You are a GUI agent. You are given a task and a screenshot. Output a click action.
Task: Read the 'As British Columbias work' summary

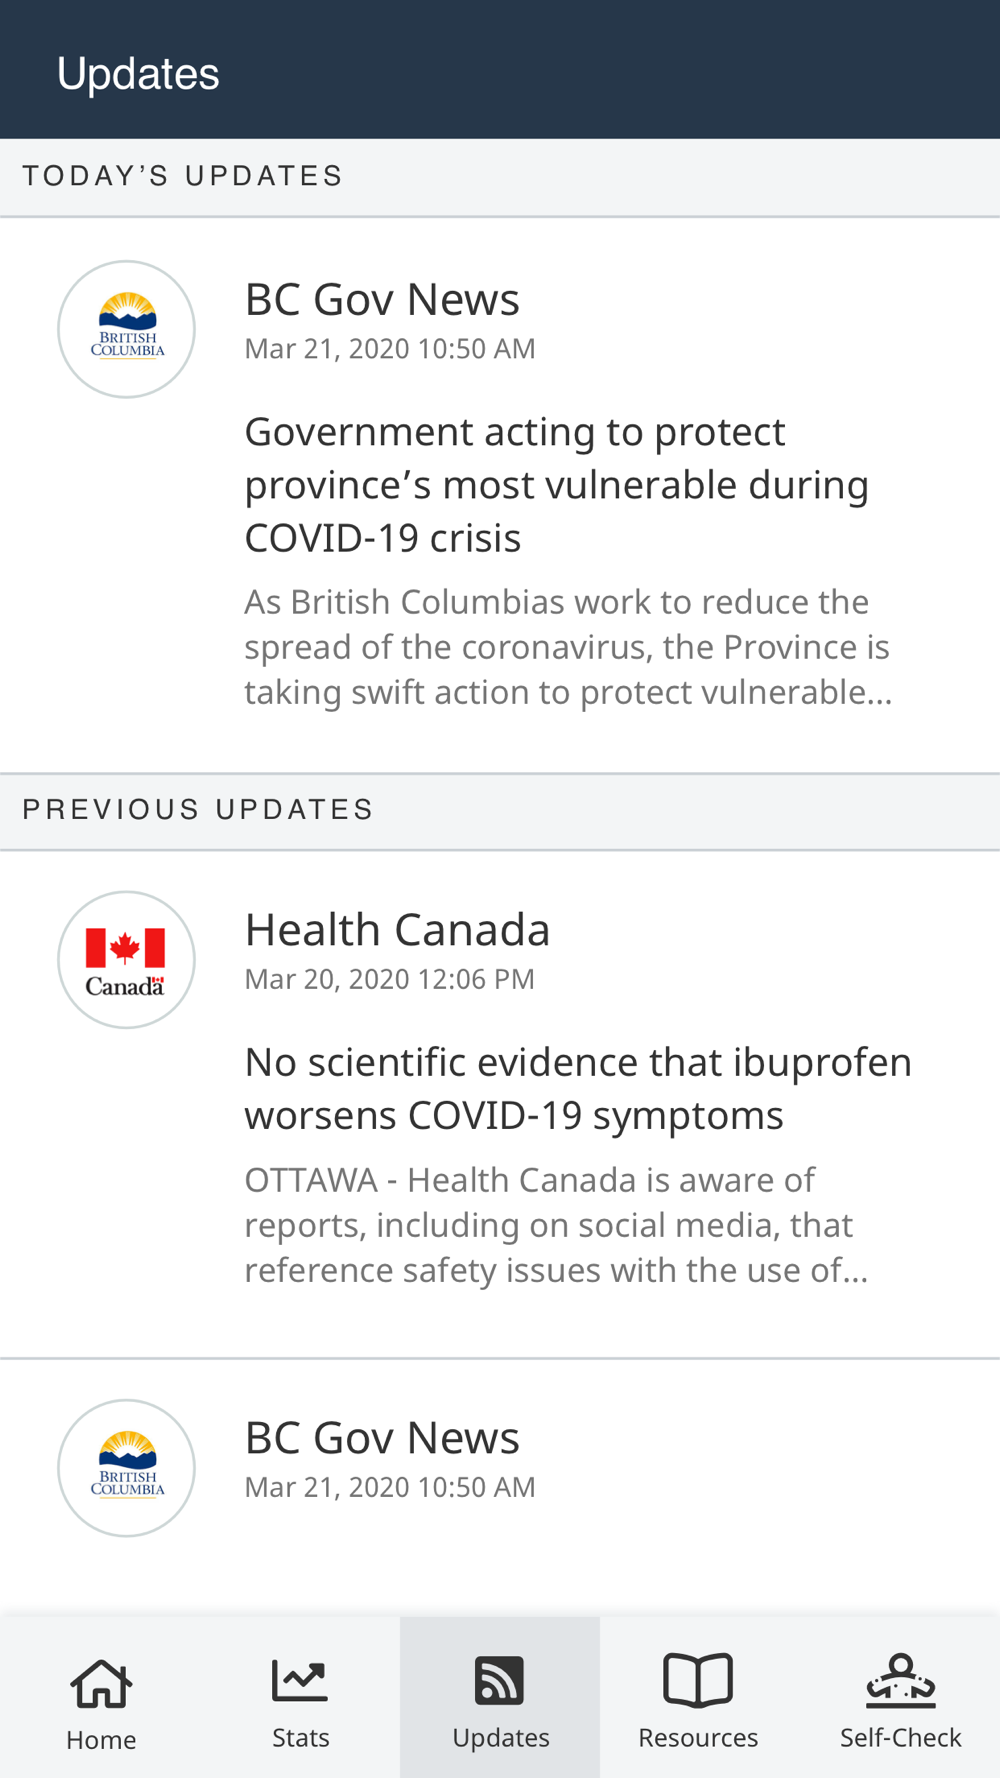pyautogui.click(x=568, y=647)
